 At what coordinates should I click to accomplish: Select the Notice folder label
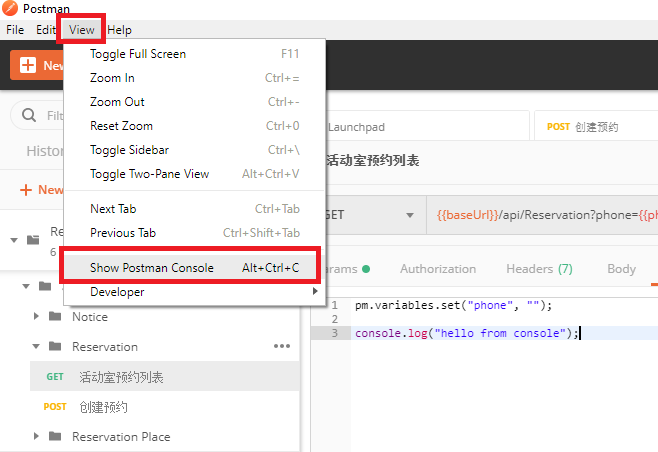[90, 317]
